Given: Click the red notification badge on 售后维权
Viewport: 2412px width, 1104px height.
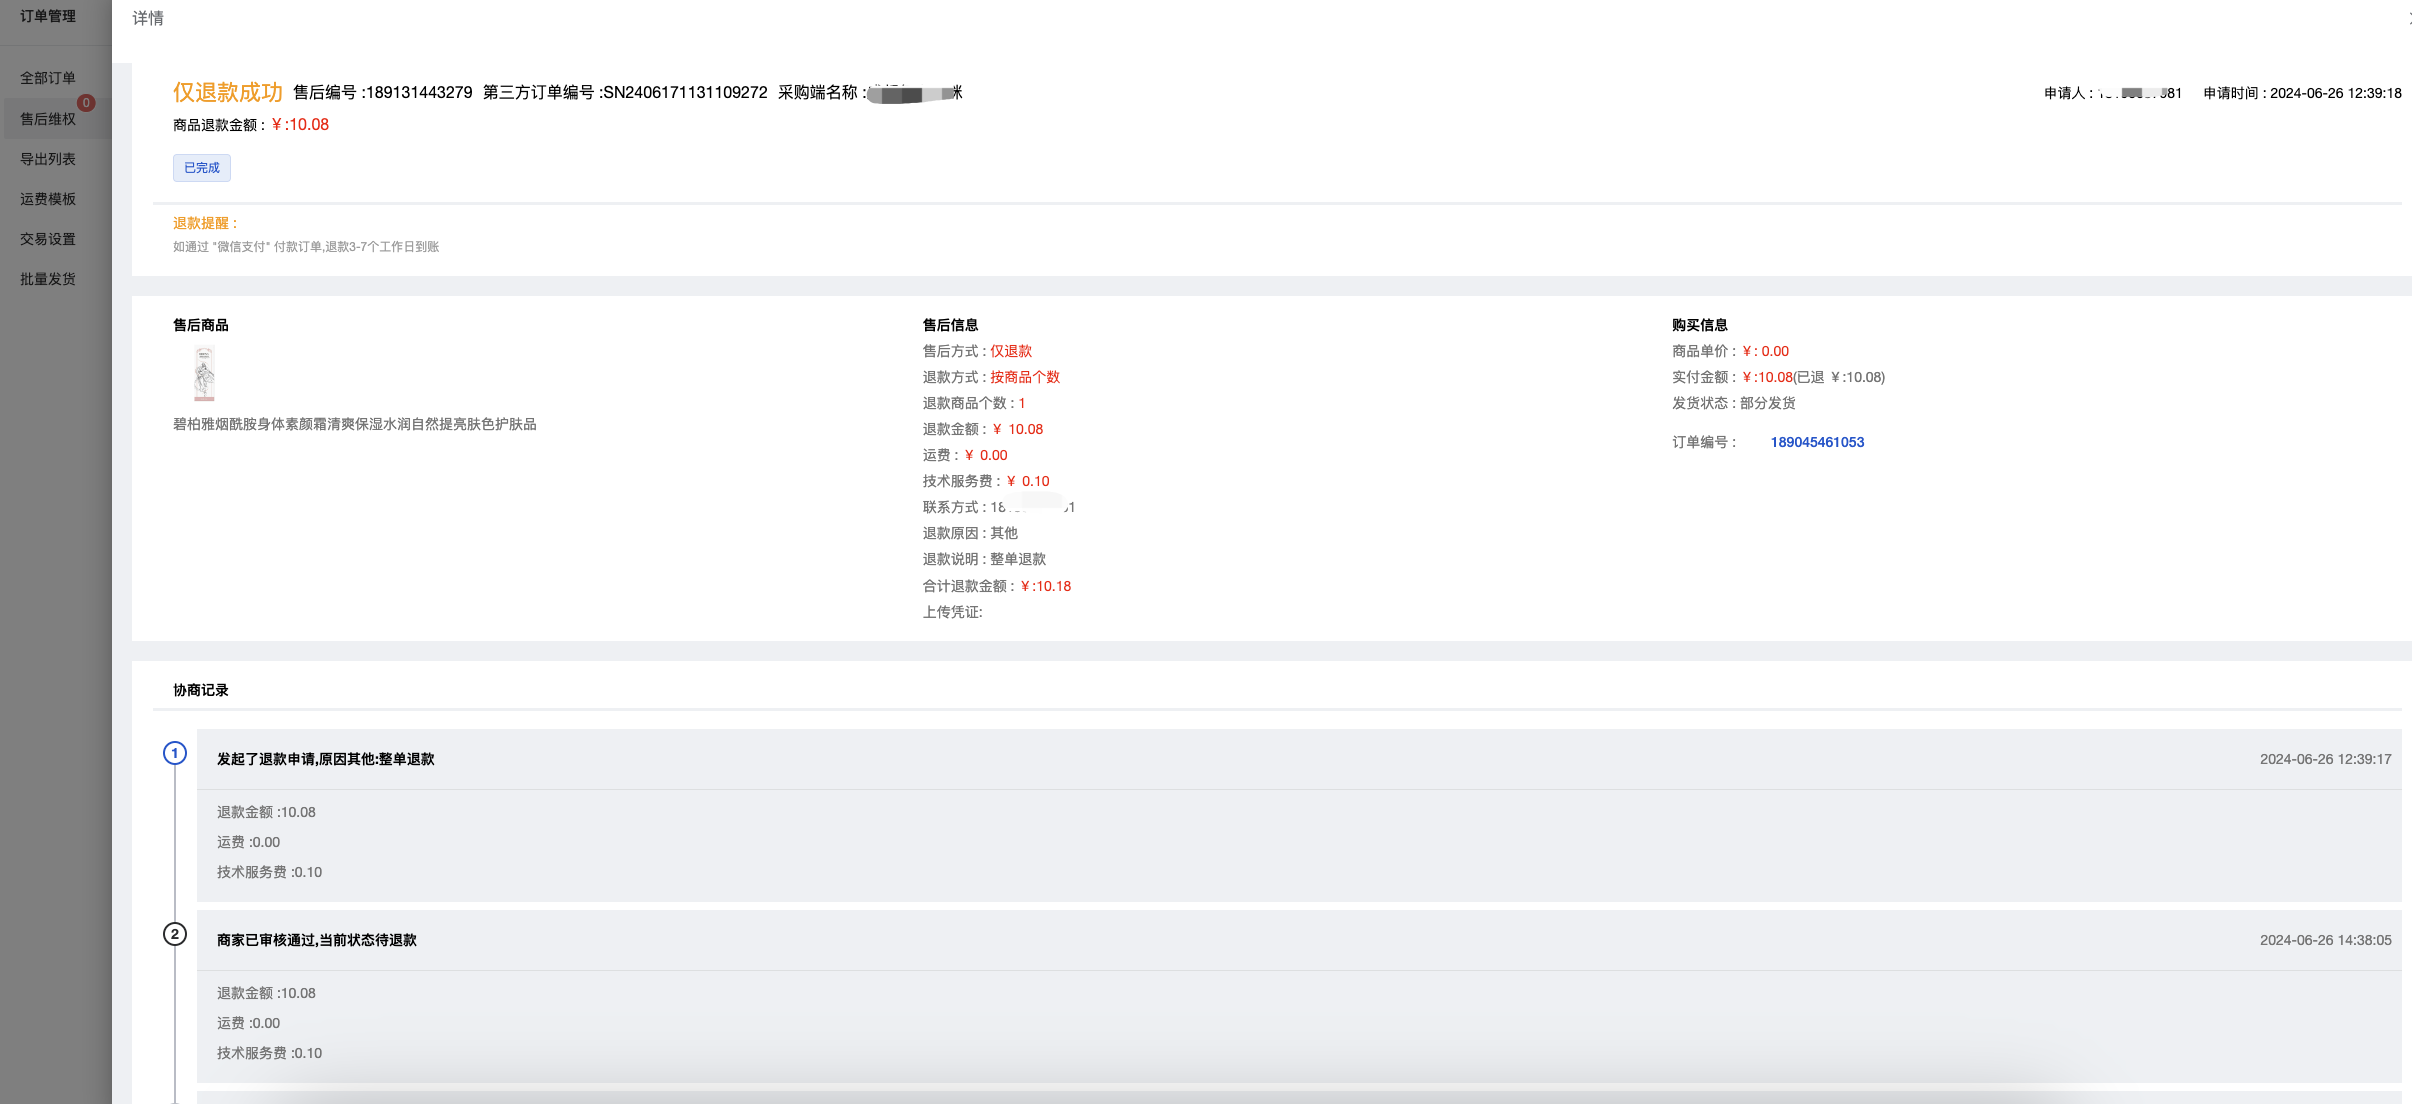Looking at the screenshot, I should pyautogui.click(x=87, y=103).
